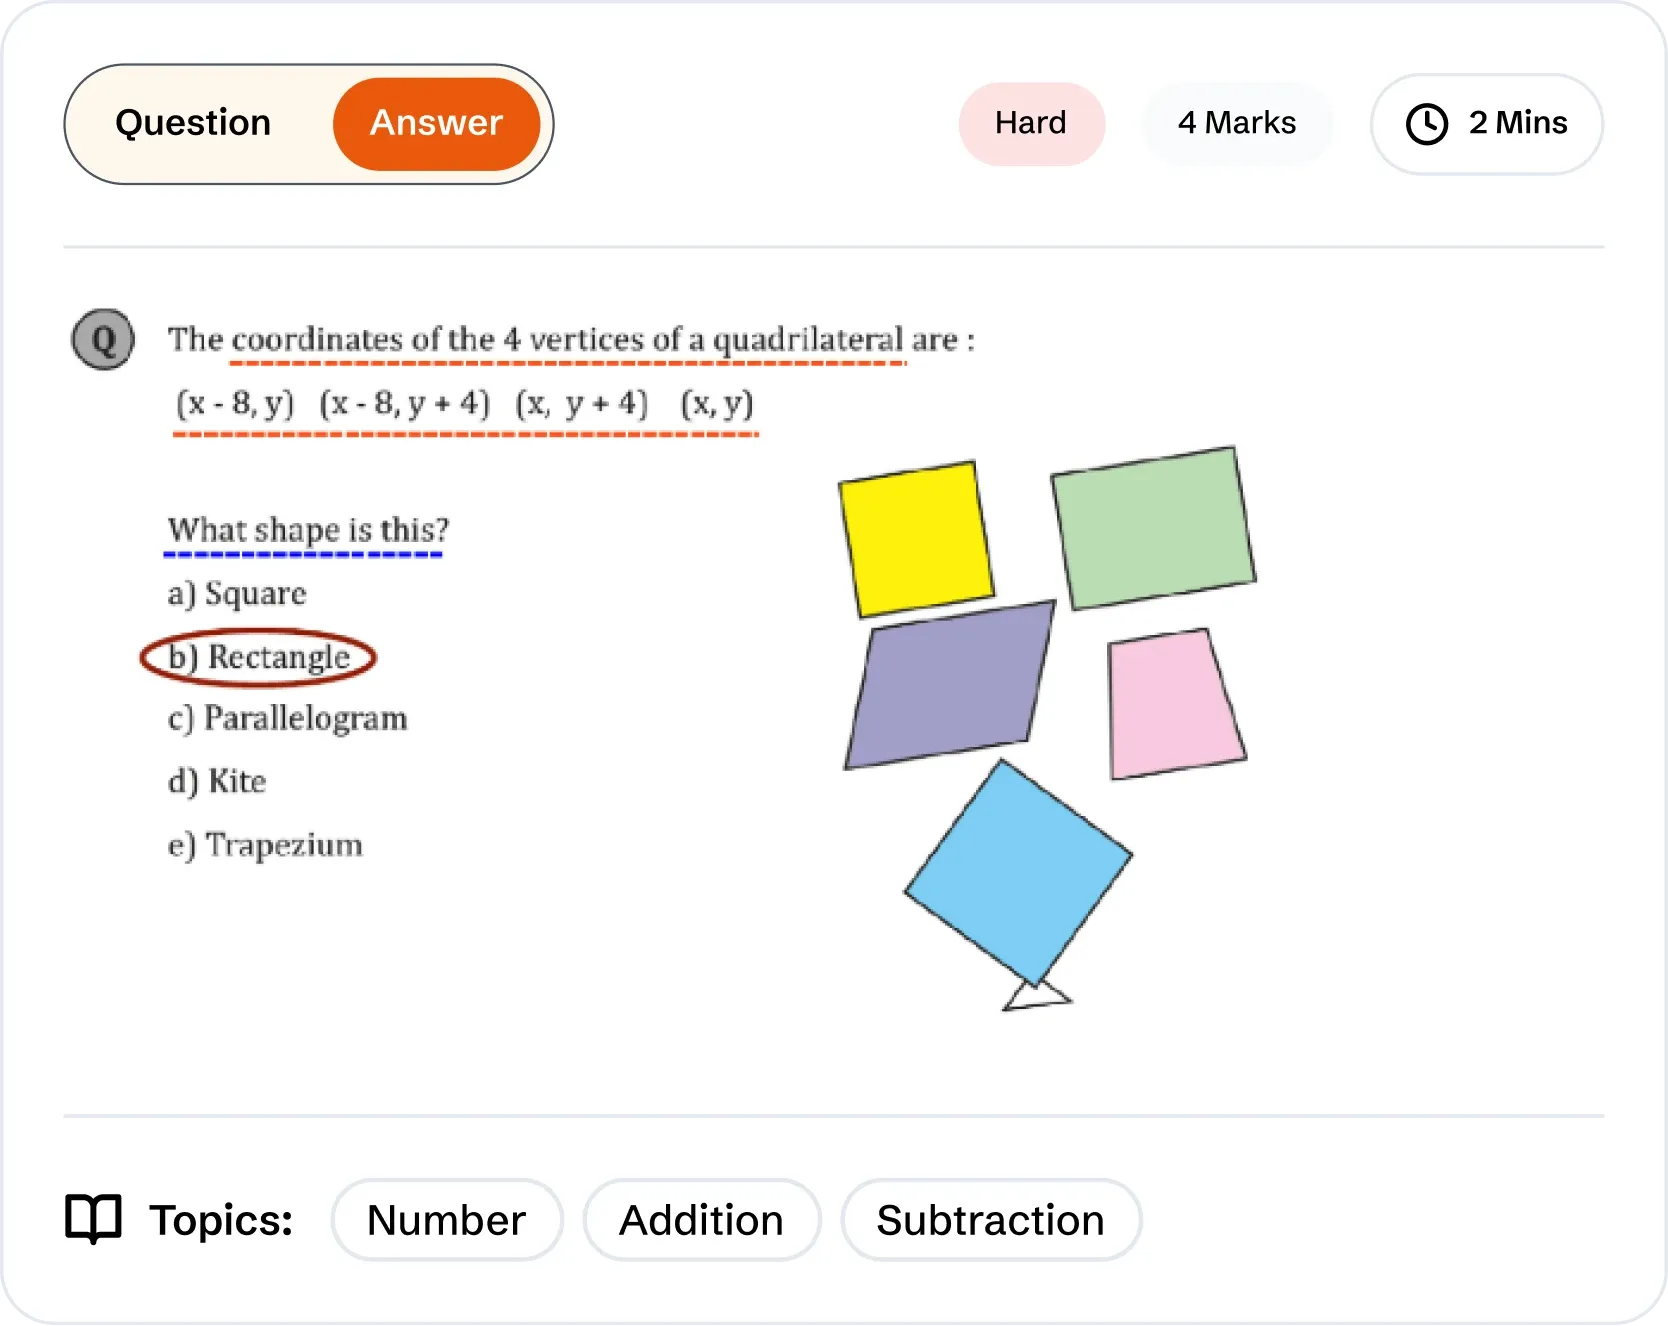Click the 4 Marks badge

tap(1237, 123)
